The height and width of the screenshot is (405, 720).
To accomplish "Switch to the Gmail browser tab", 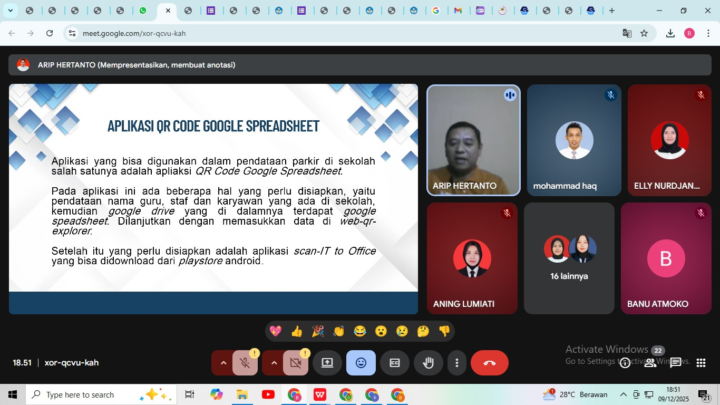I will tap(458, 10).
